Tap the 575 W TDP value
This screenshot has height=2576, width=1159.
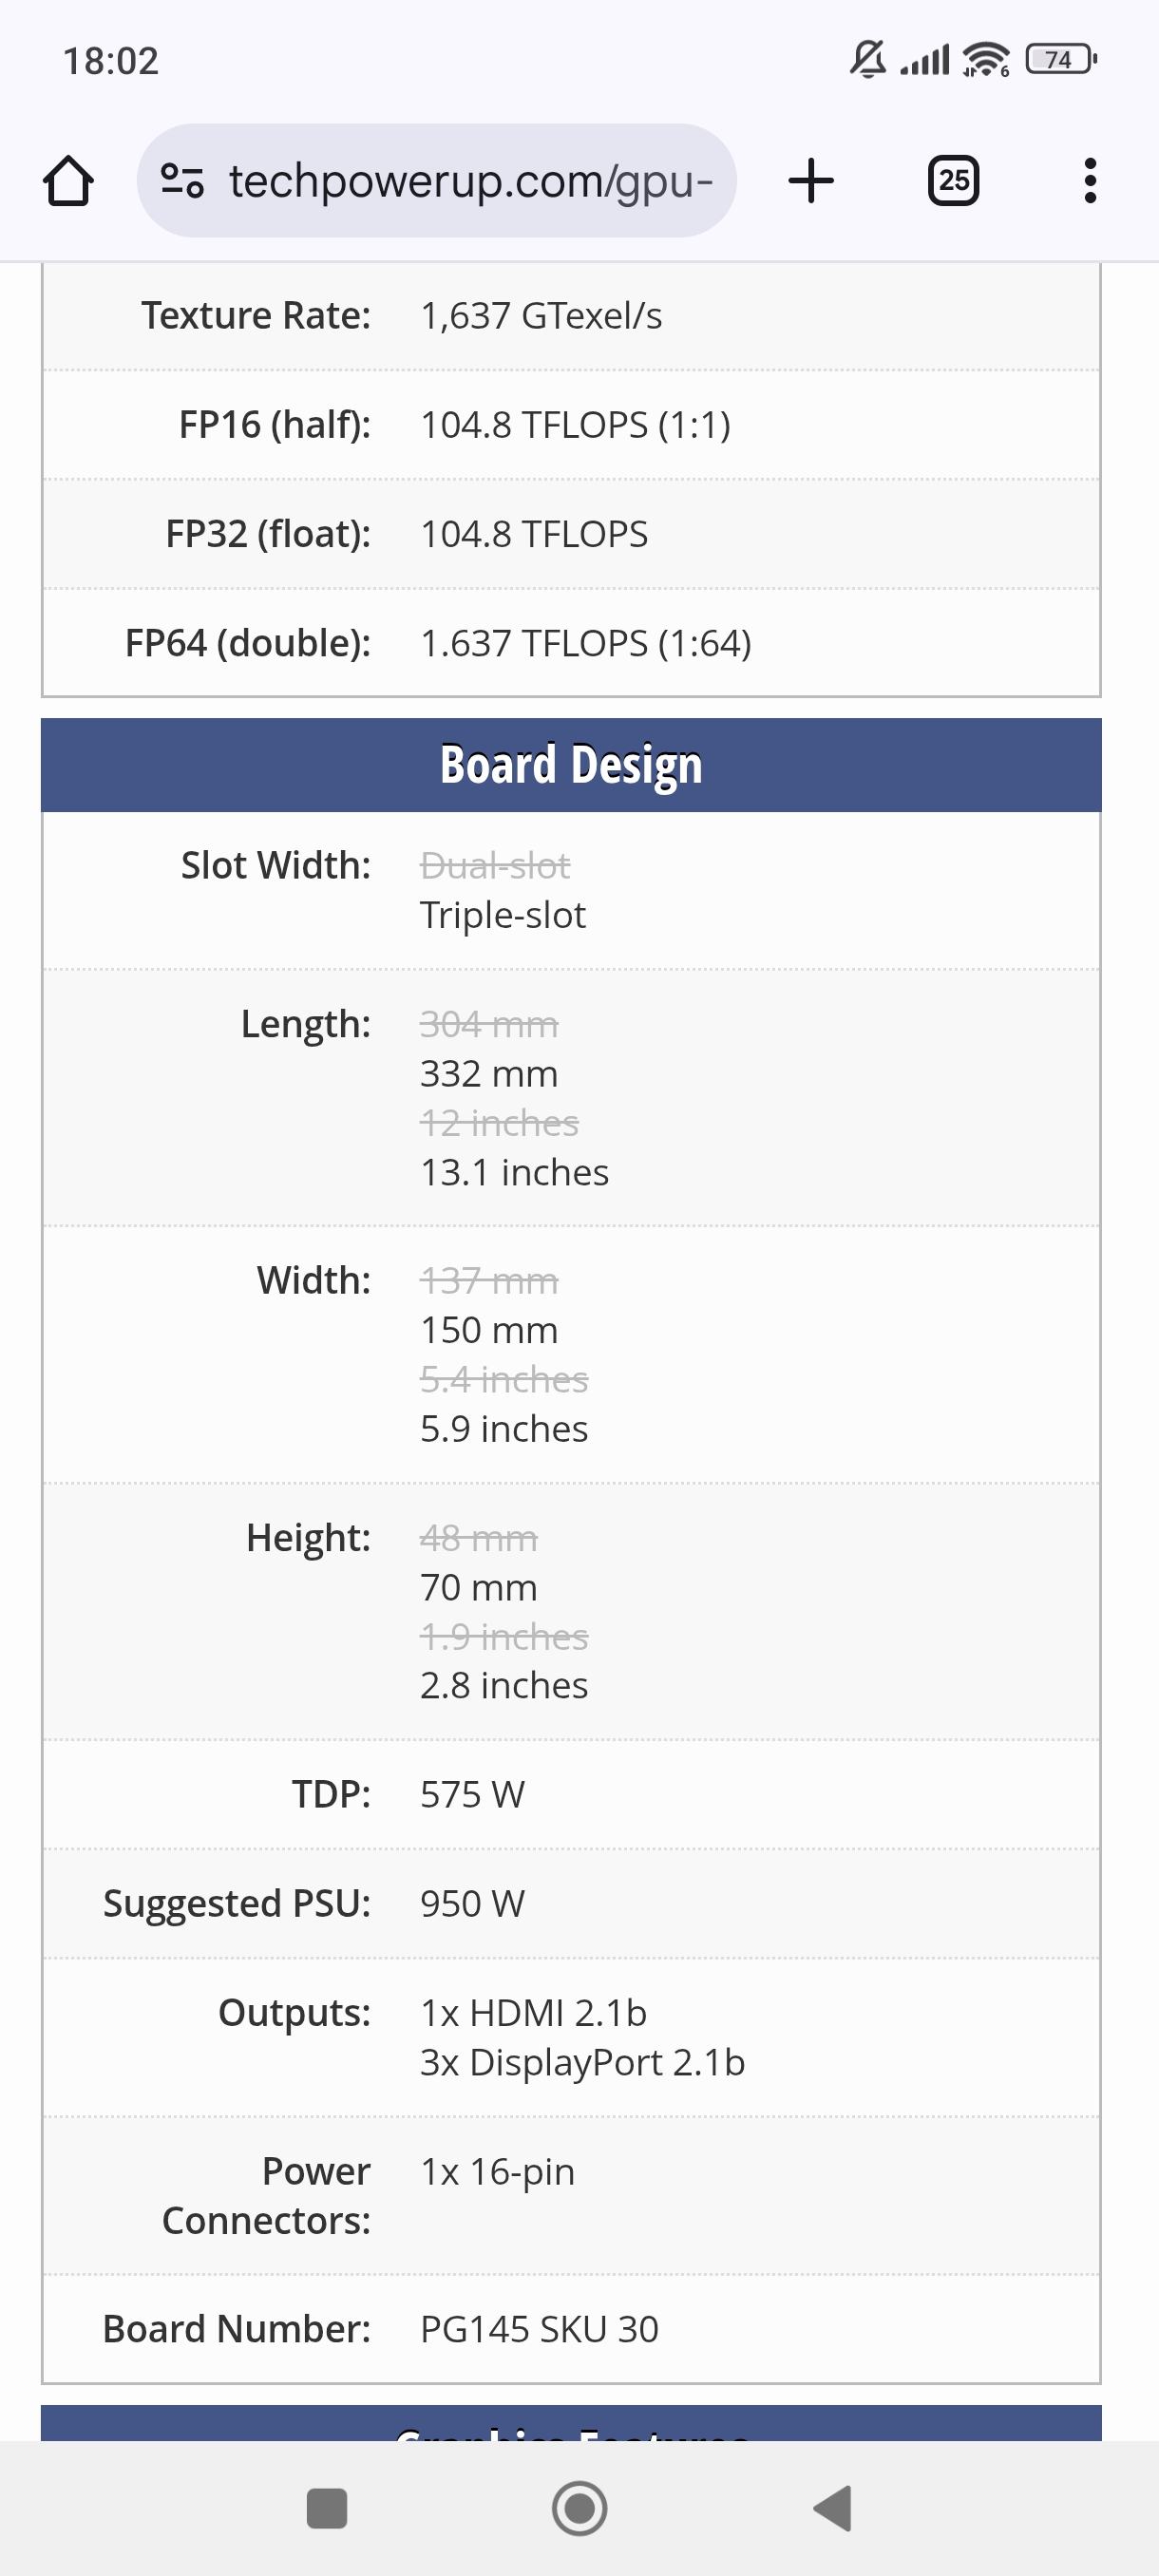pos(472,1794)
